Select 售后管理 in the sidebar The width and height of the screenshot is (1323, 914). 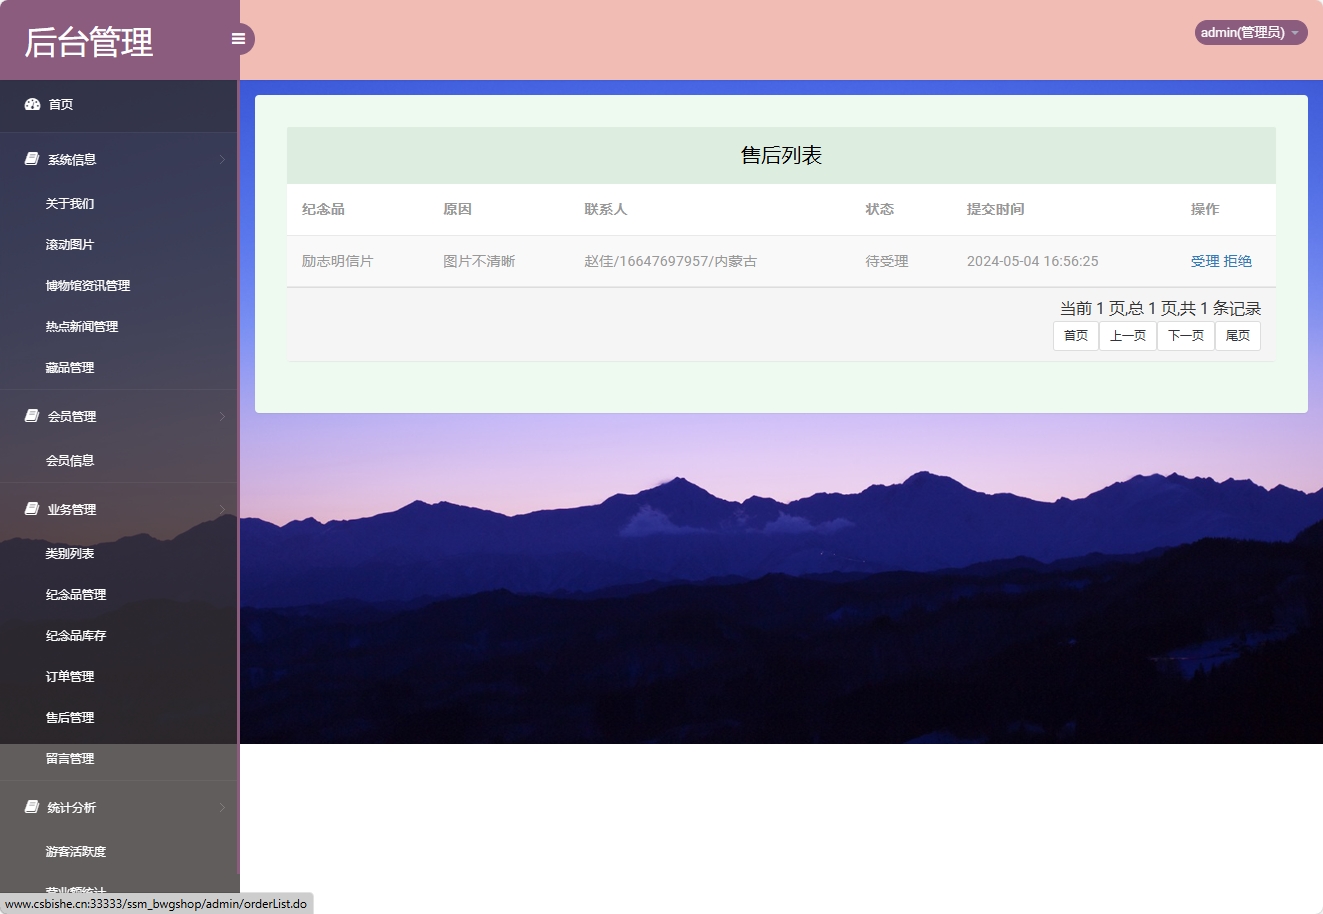[x=70, y=717]
